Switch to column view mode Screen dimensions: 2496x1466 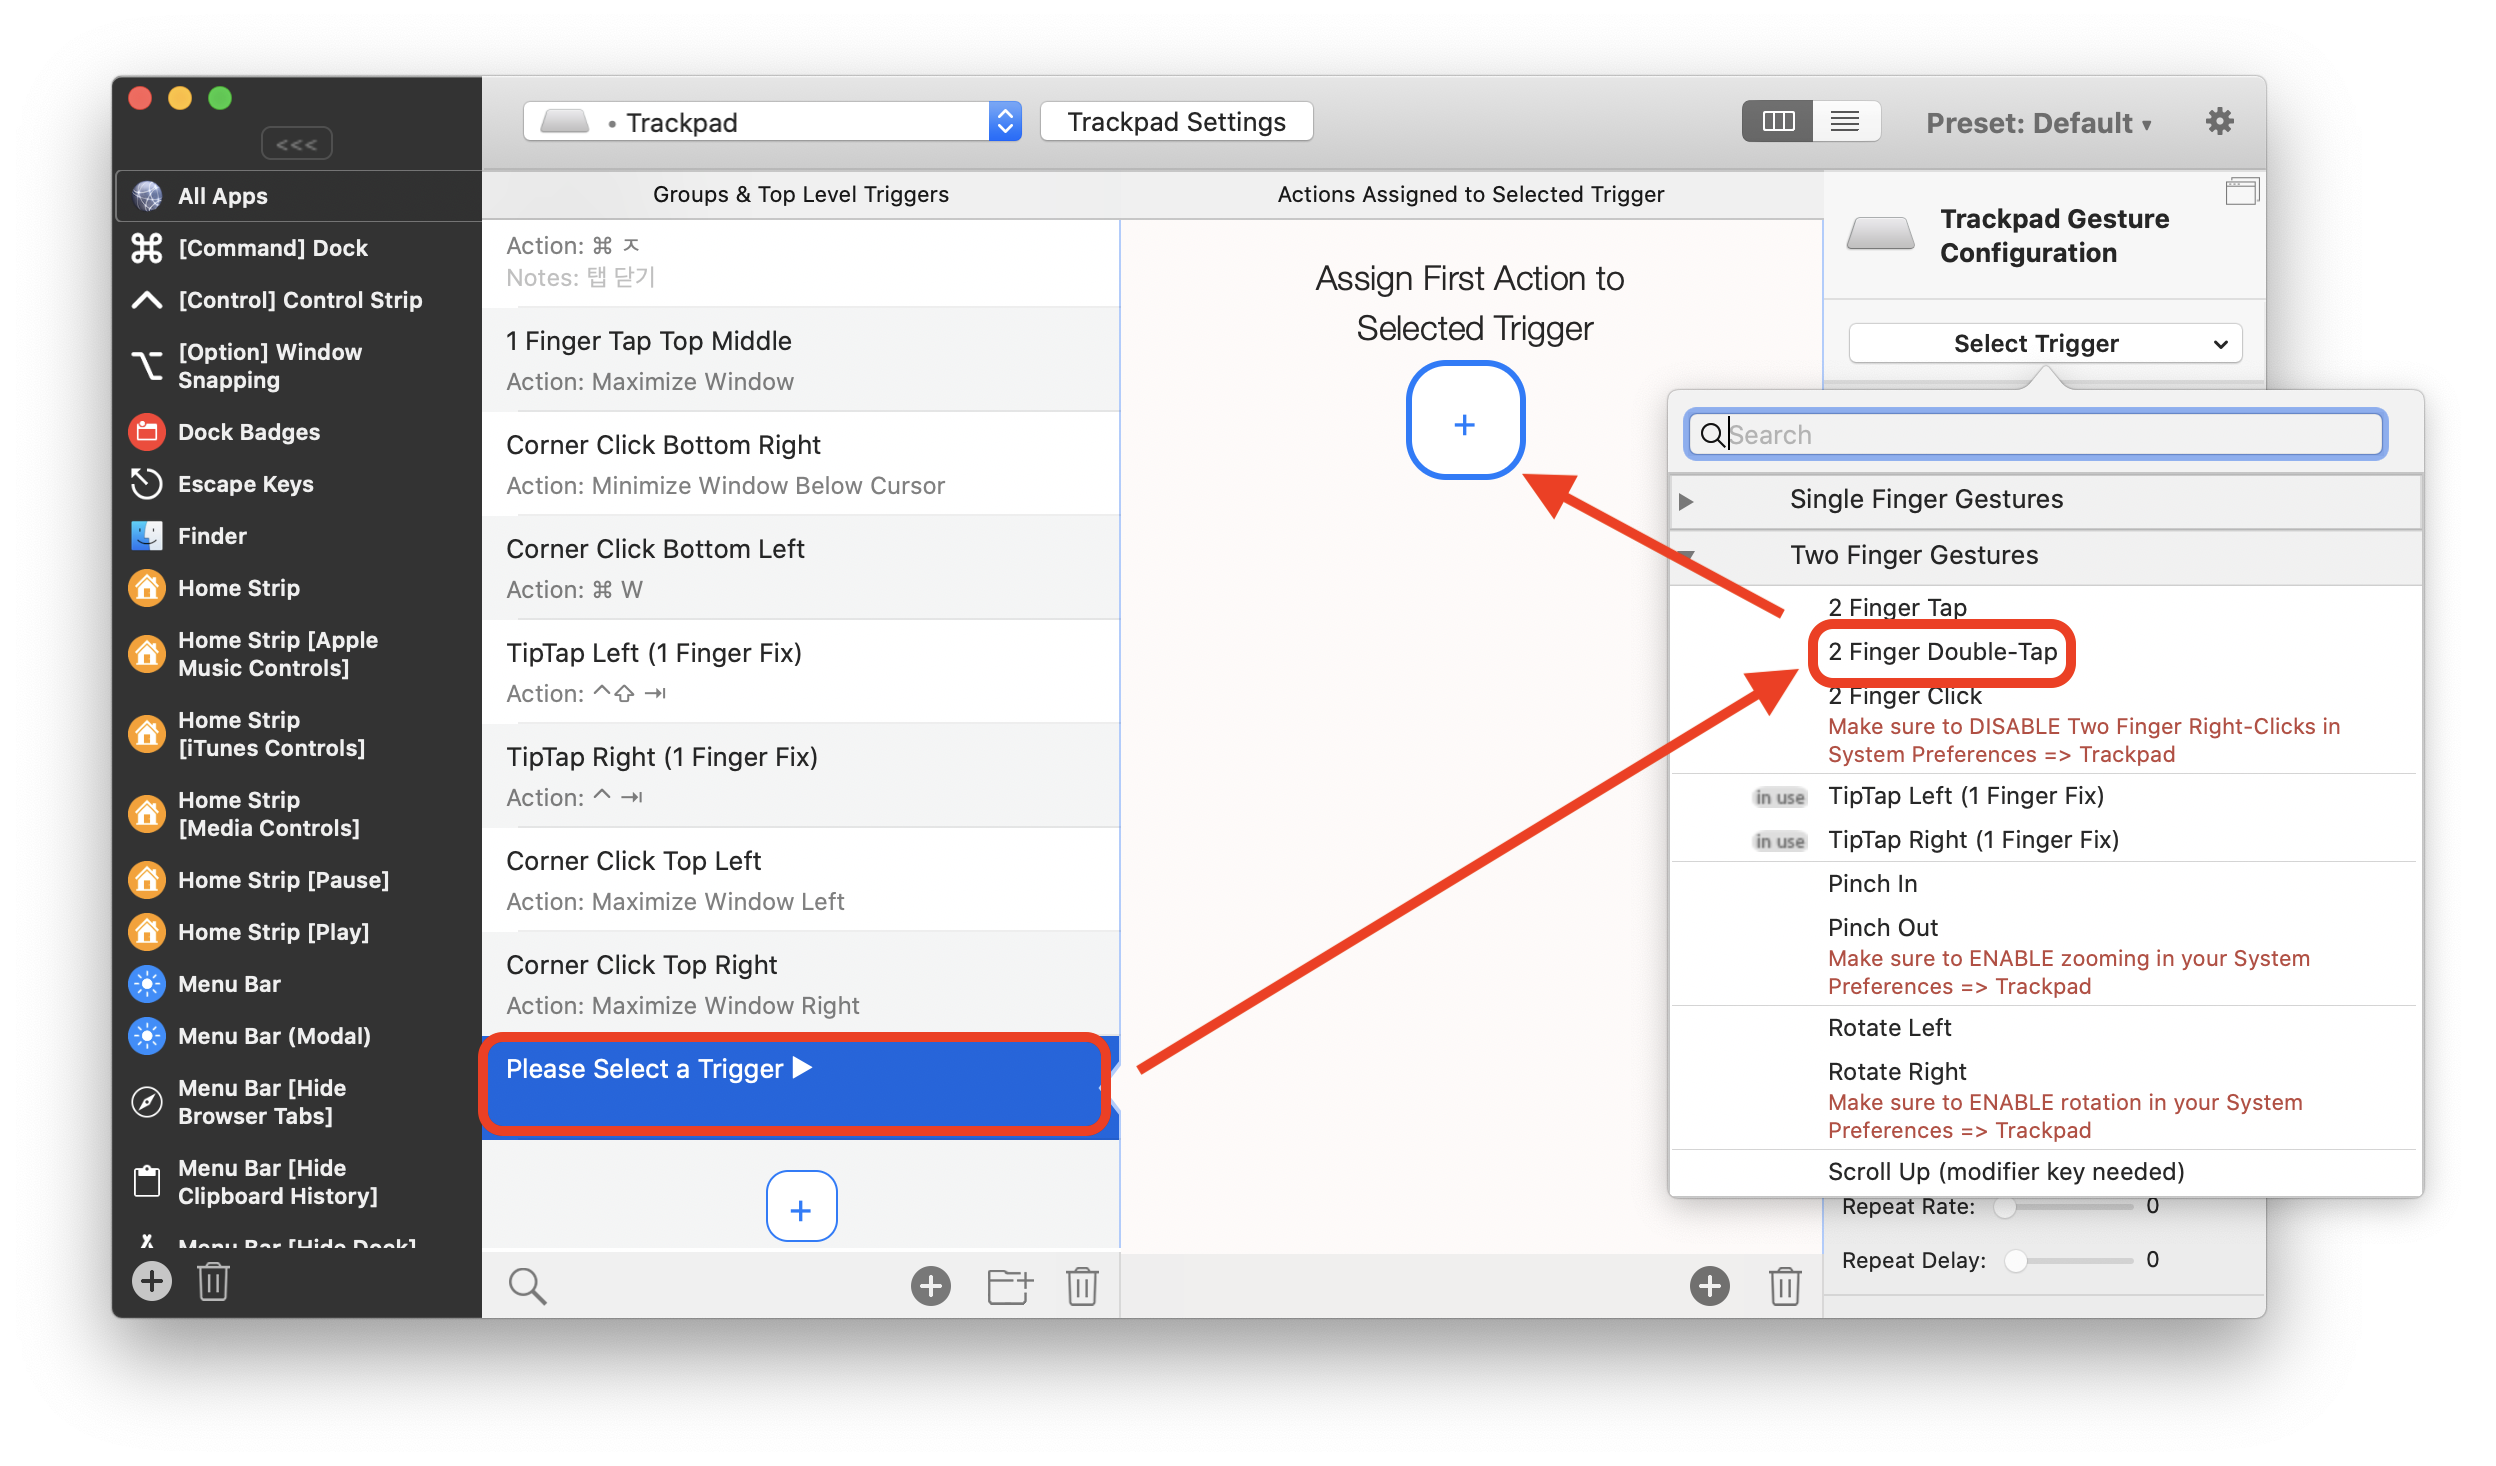coord(1778,122)
